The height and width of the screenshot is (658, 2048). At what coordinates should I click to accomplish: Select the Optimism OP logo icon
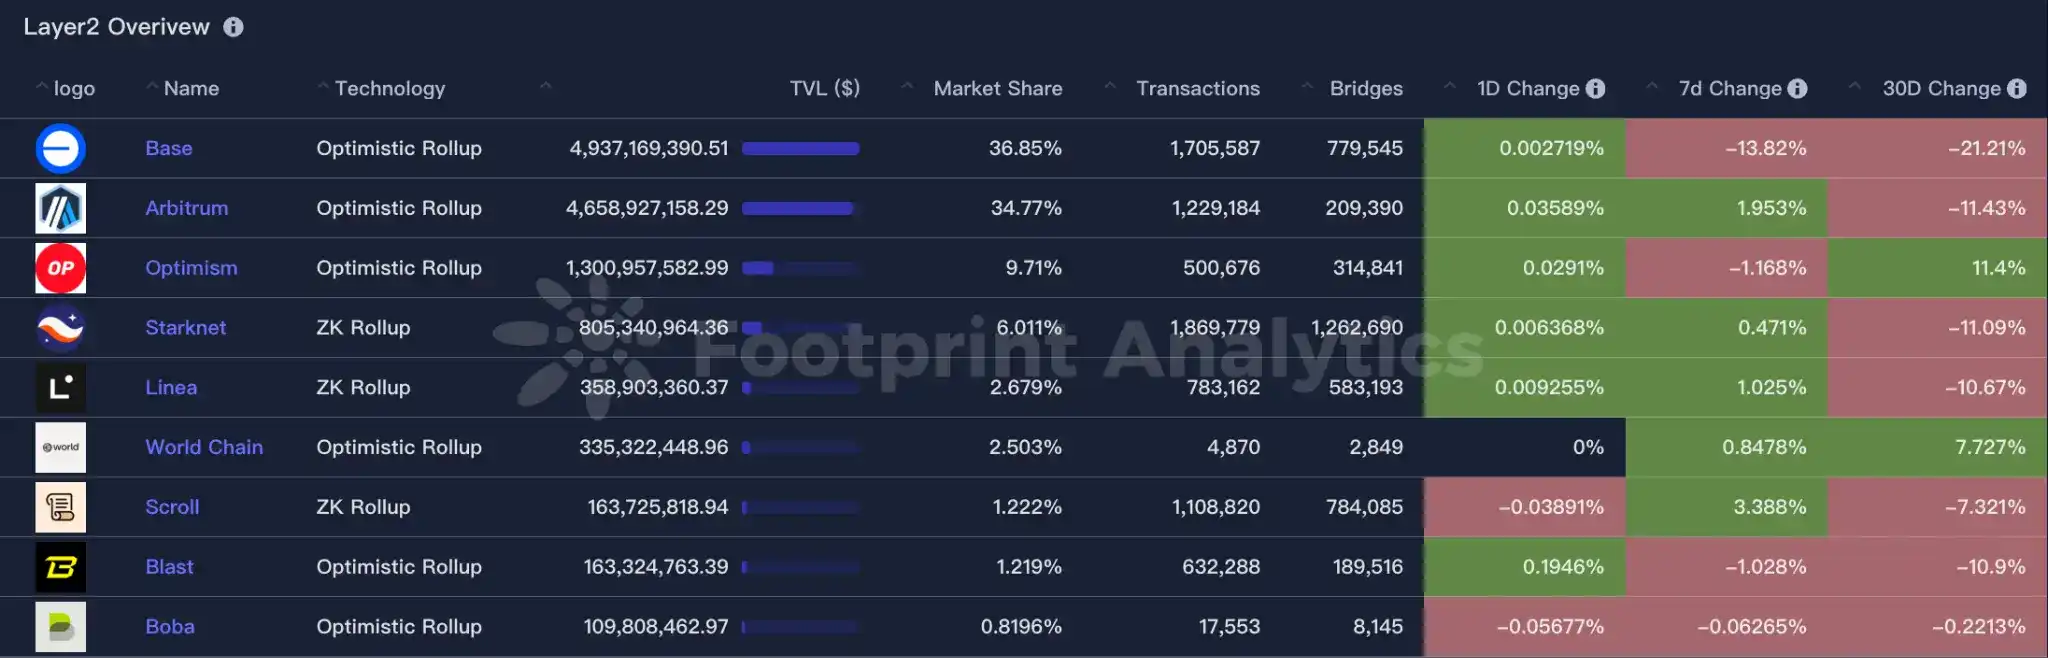click(x=60, y=268)
